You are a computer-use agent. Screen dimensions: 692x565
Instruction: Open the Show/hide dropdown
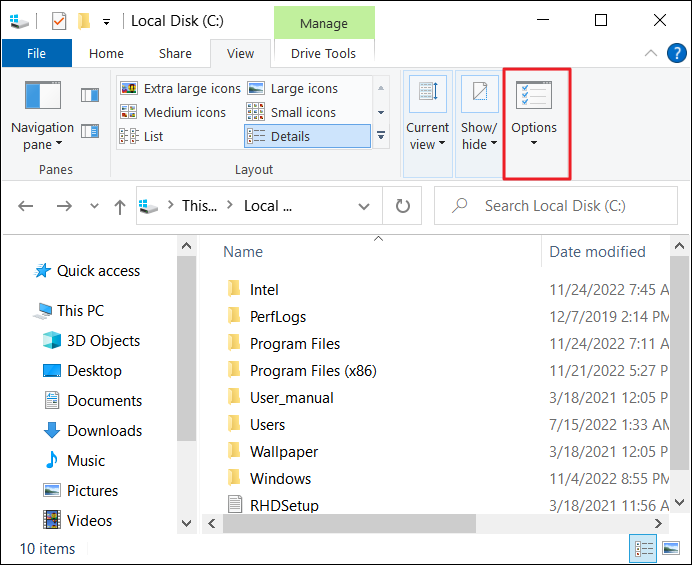(x=479, y=124)
